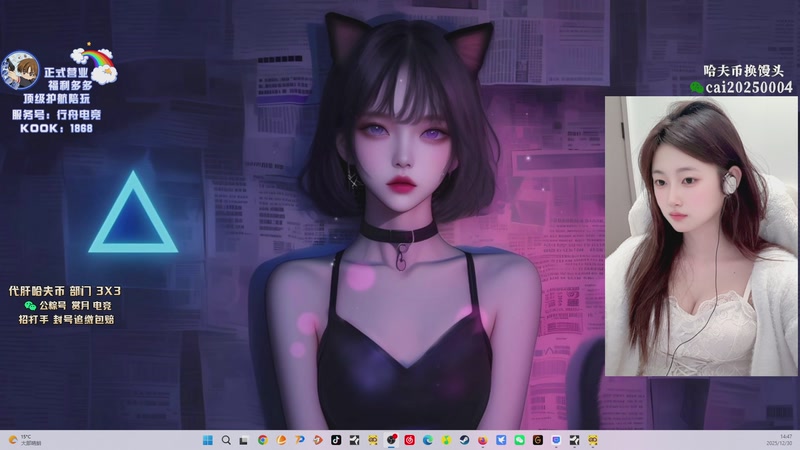Viewport: 800px width, 450px height.
Task: Open Firefox from the taskbar
Action: 483,440
